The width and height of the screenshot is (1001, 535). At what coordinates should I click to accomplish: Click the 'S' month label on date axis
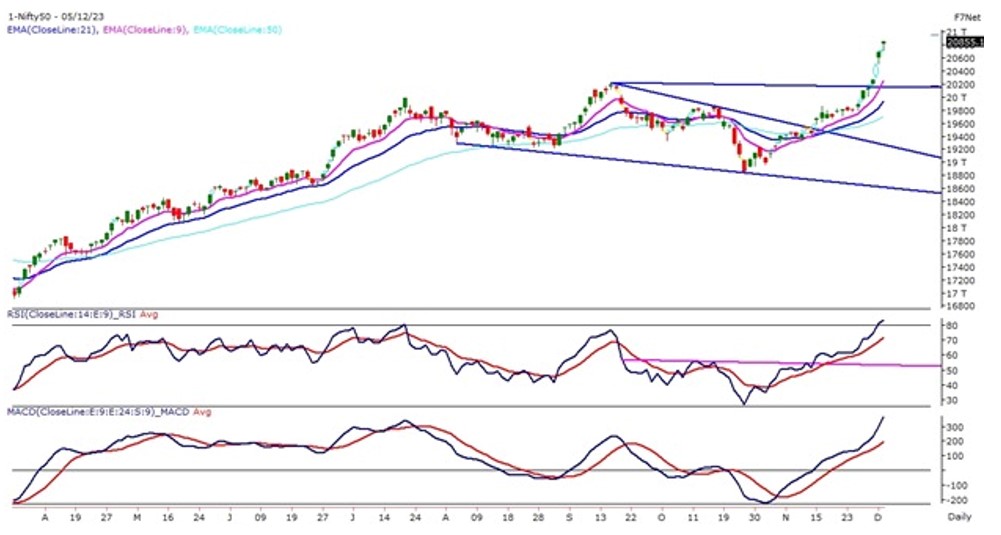[x=569, y=518]
